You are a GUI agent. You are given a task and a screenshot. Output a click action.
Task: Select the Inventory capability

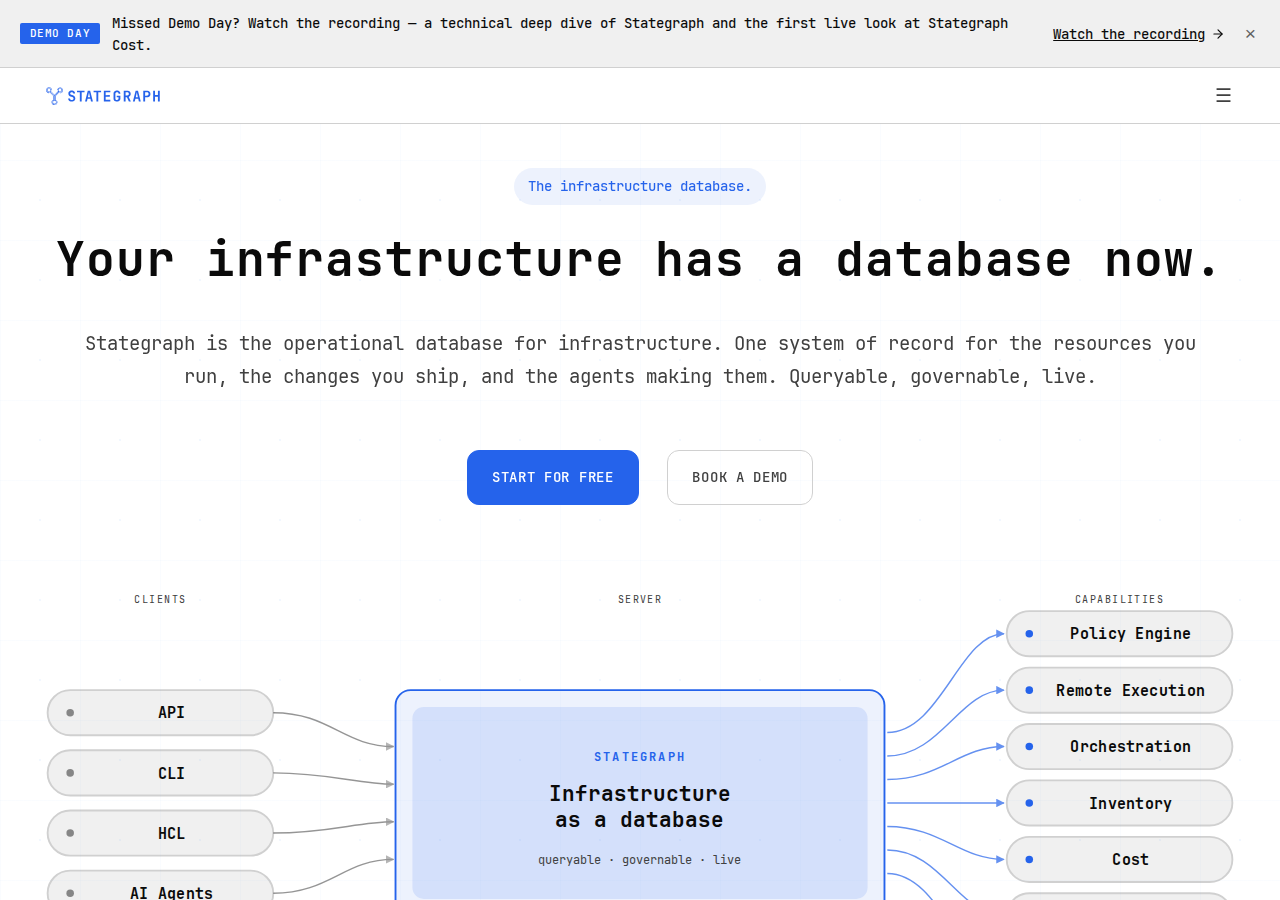1119,803
